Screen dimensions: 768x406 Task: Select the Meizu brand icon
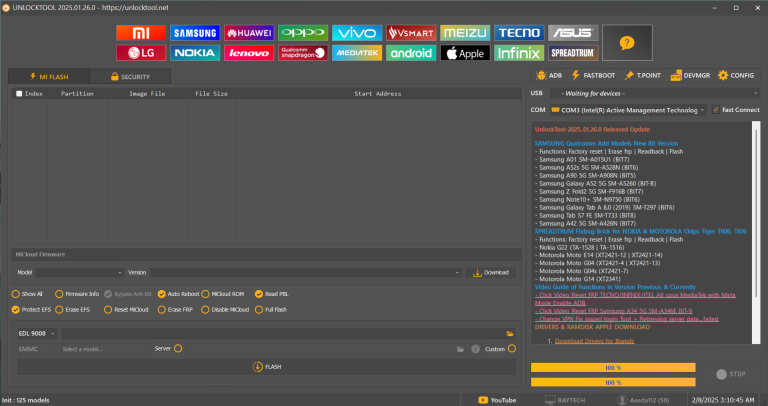[x=465, y=33]
